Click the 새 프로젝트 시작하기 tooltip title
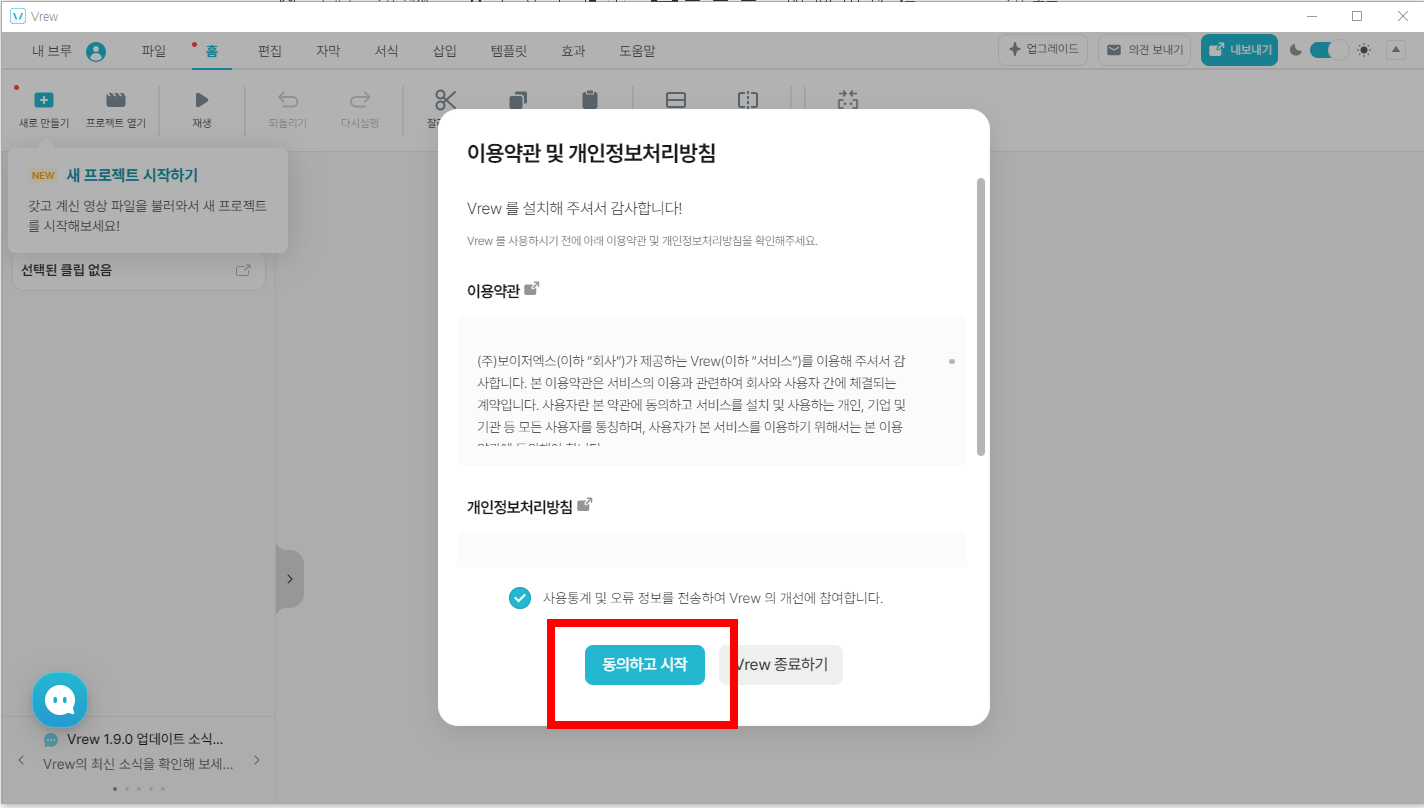1424x808 pixels. click(132, 175)
